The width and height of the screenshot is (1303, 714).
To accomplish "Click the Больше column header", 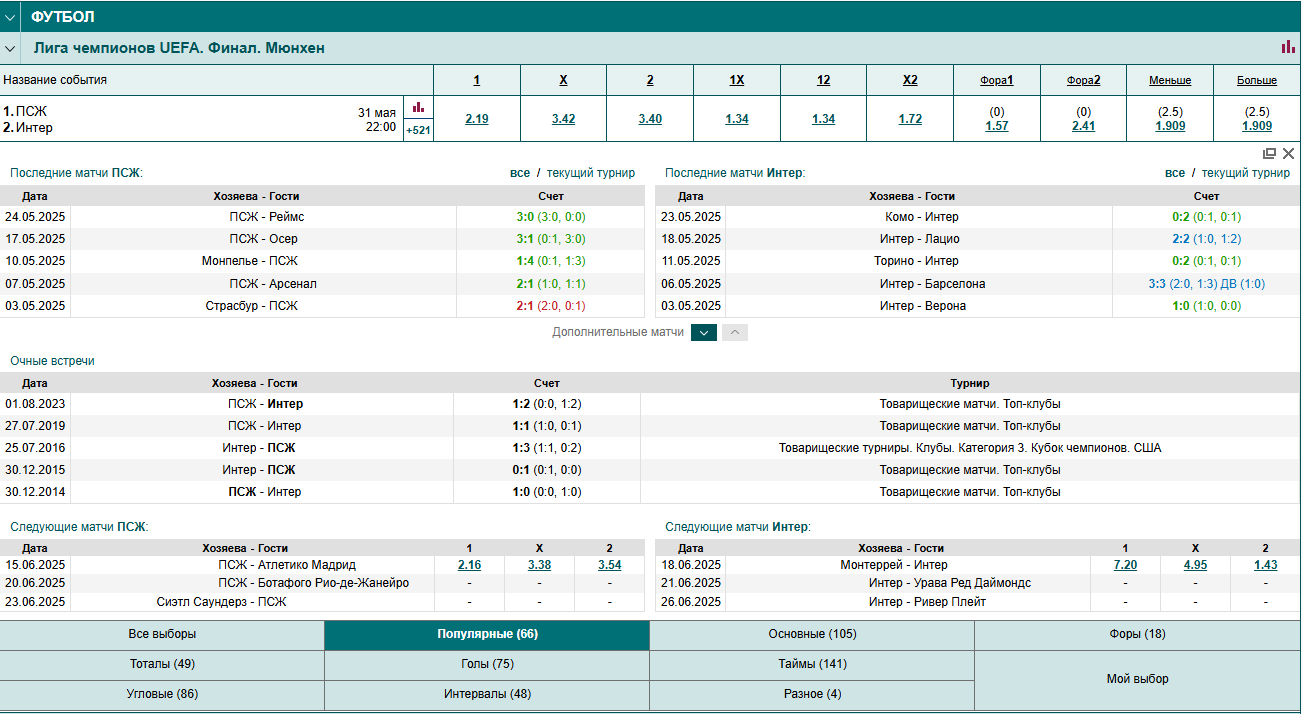I will pos(1257,80).
